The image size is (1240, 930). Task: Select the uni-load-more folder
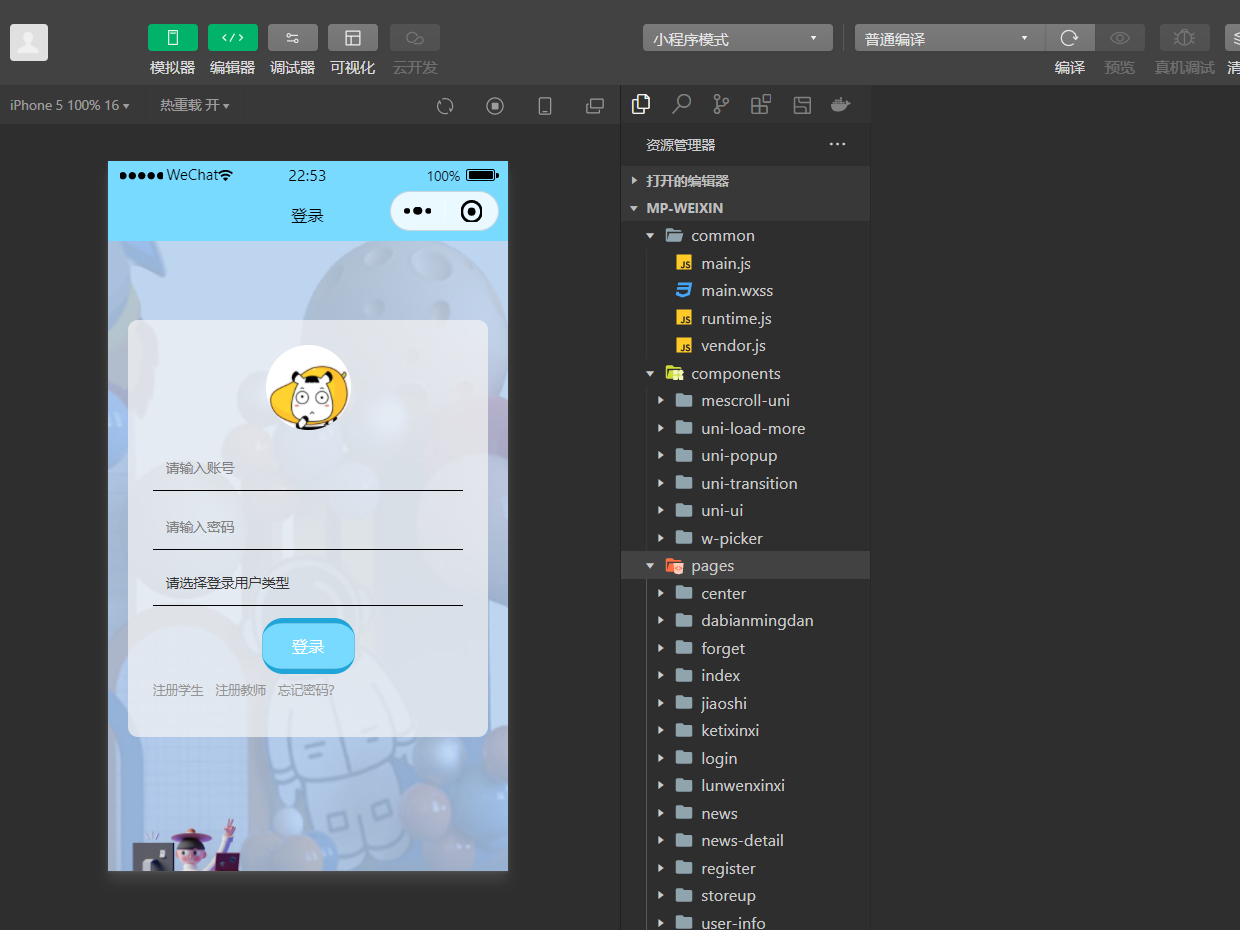pyautogui.click(x=745, y=428)
